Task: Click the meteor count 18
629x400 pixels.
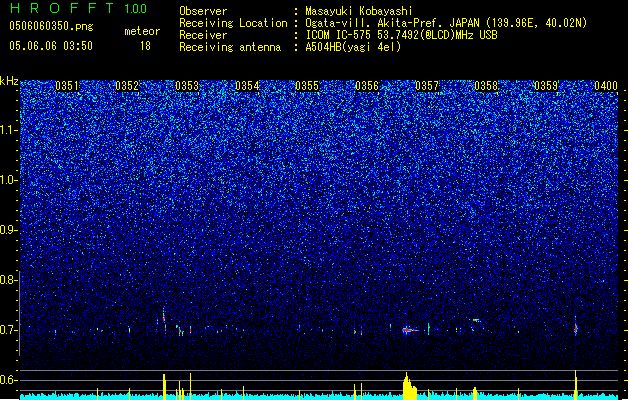Action: tap(145, 46)
